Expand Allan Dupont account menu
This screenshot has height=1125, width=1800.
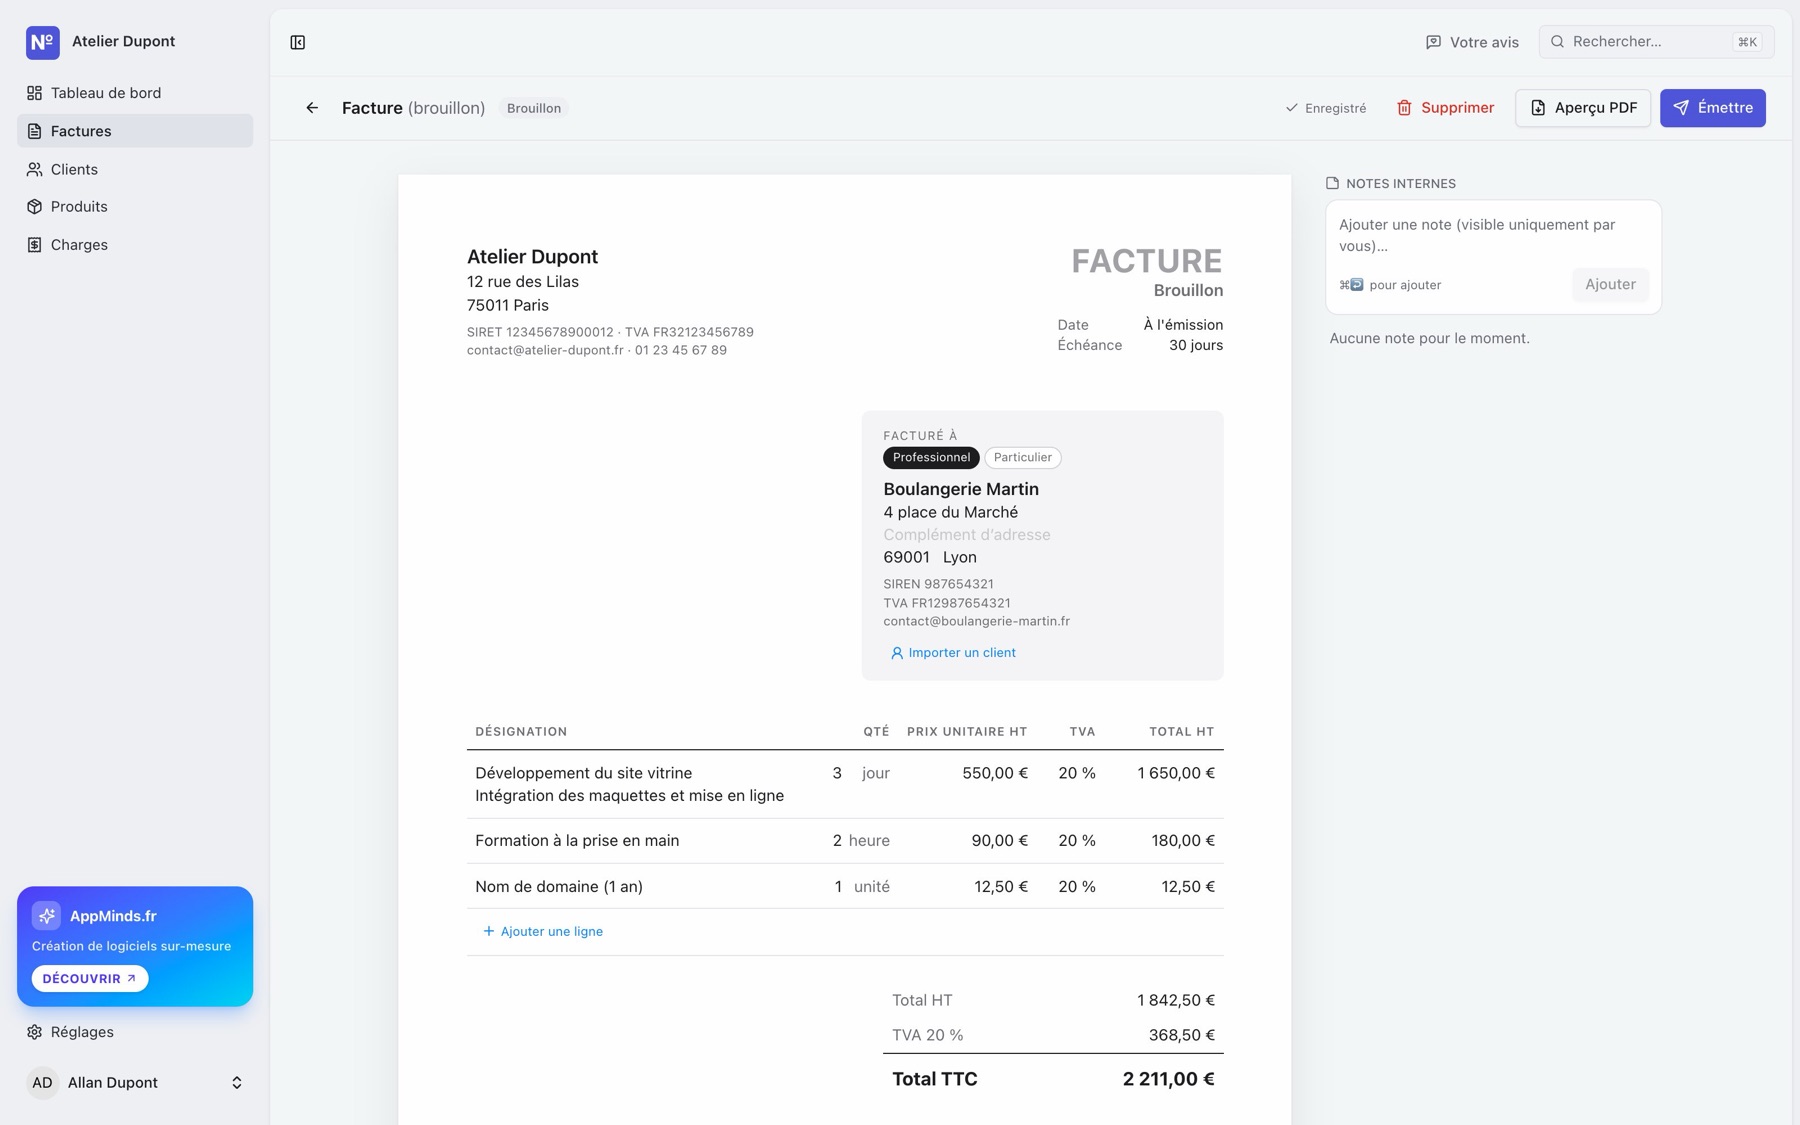(x=135, y=1083)
